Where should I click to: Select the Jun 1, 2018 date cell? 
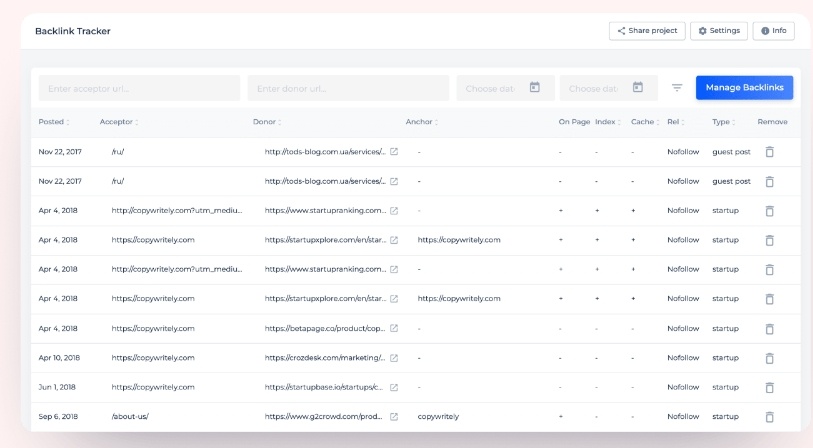coord(57,387)
